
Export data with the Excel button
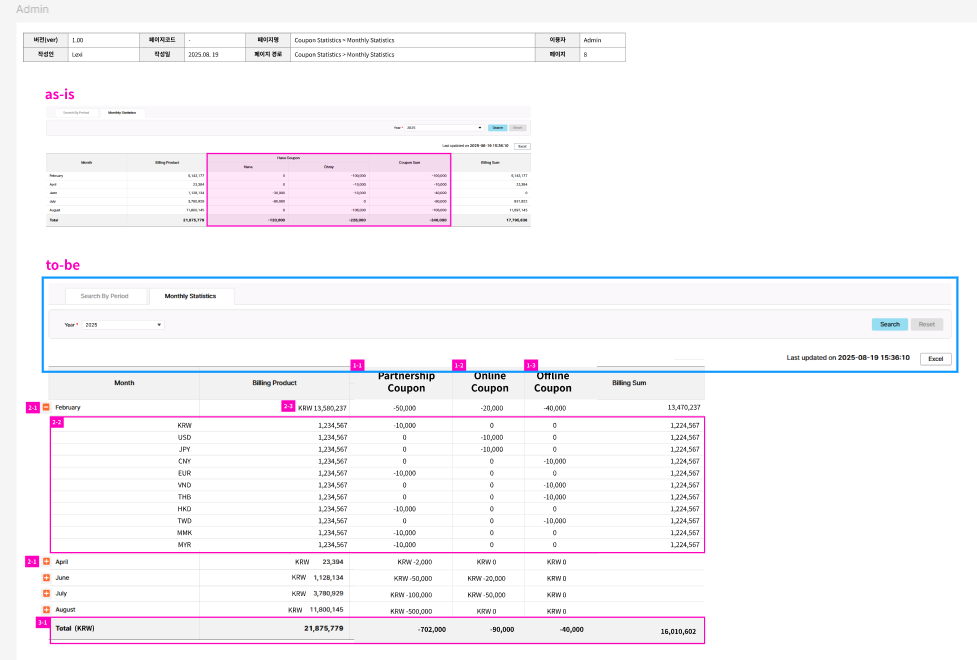pos(935,358)
